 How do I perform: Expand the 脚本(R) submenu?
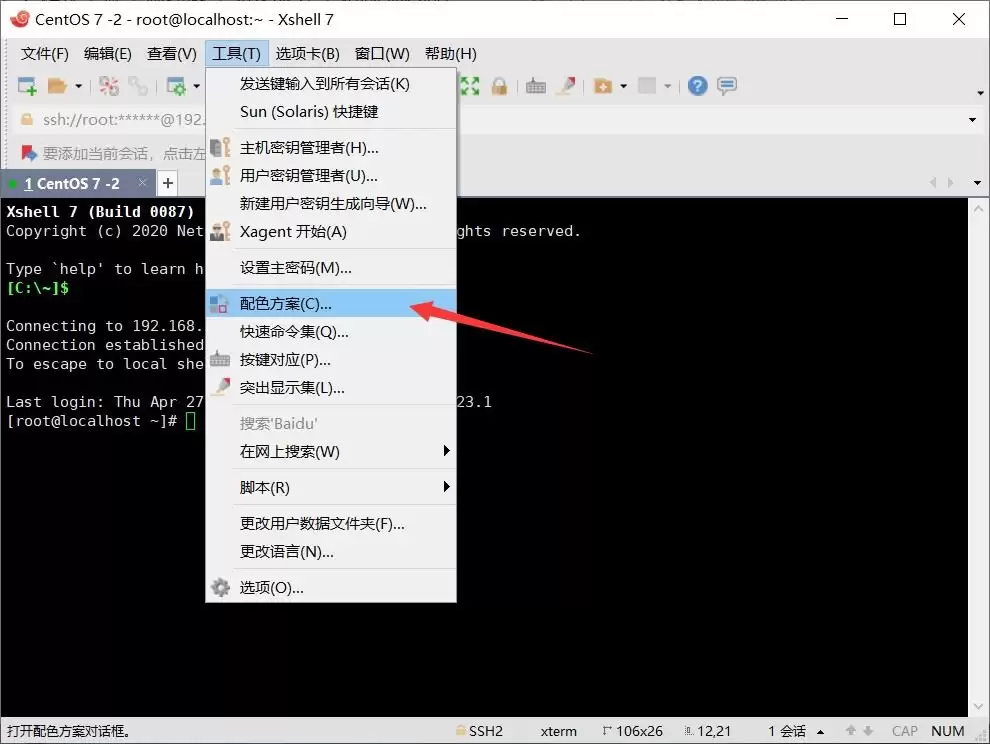pyautogui.click(x=331, y=488)
